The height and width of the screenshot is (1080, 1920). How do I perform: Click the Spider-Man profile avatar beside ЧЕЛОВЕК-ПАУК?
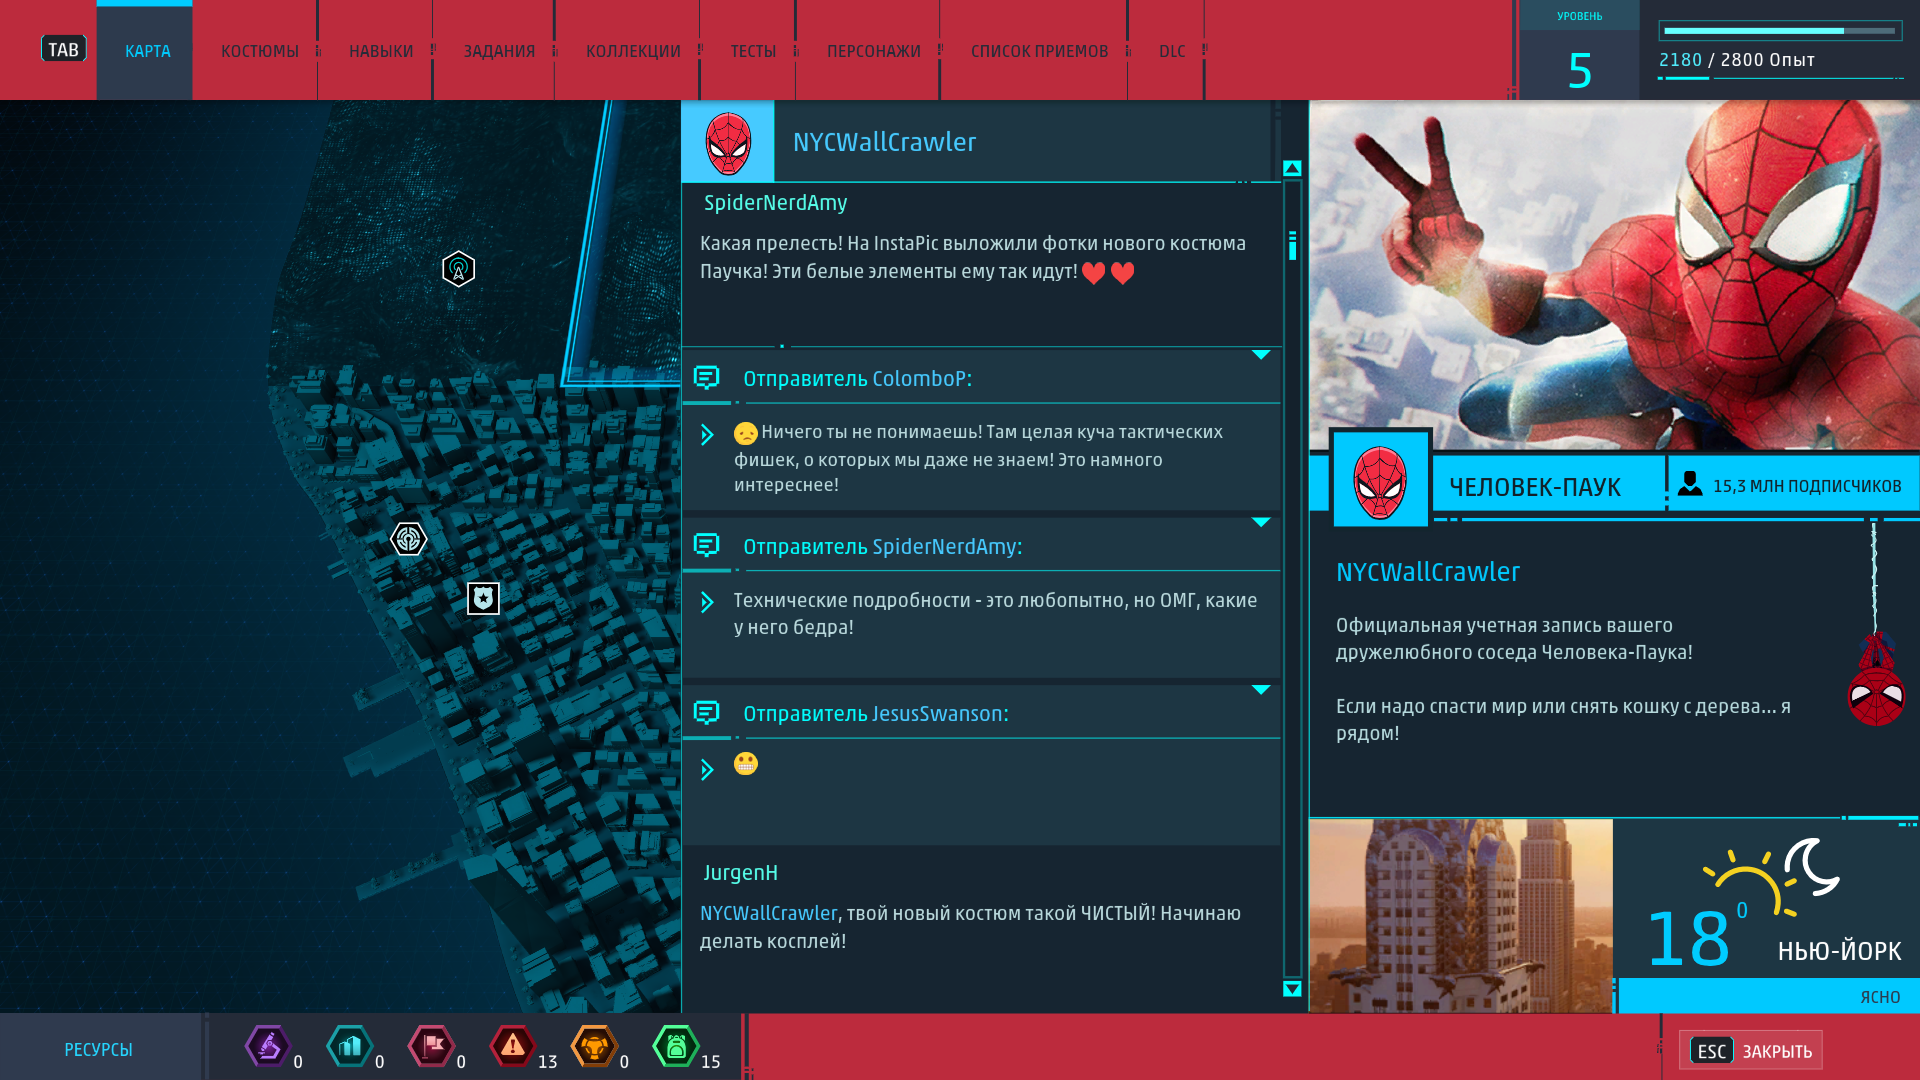(1380, 481)
